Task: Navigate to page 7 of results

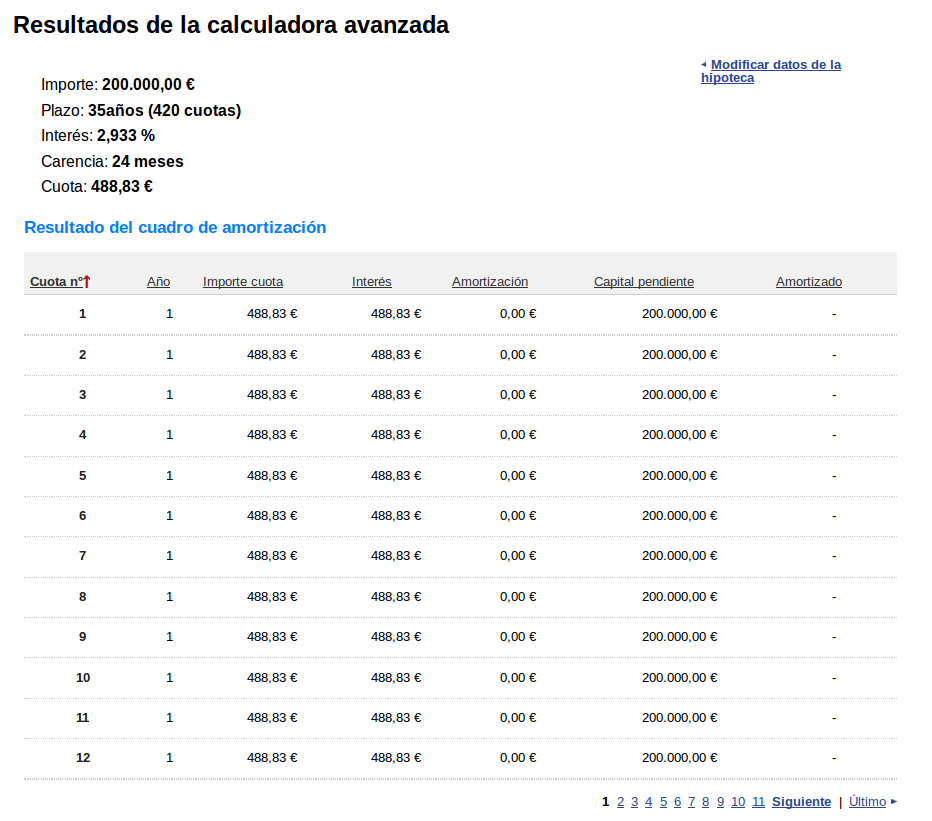Action: pos(691,802)
